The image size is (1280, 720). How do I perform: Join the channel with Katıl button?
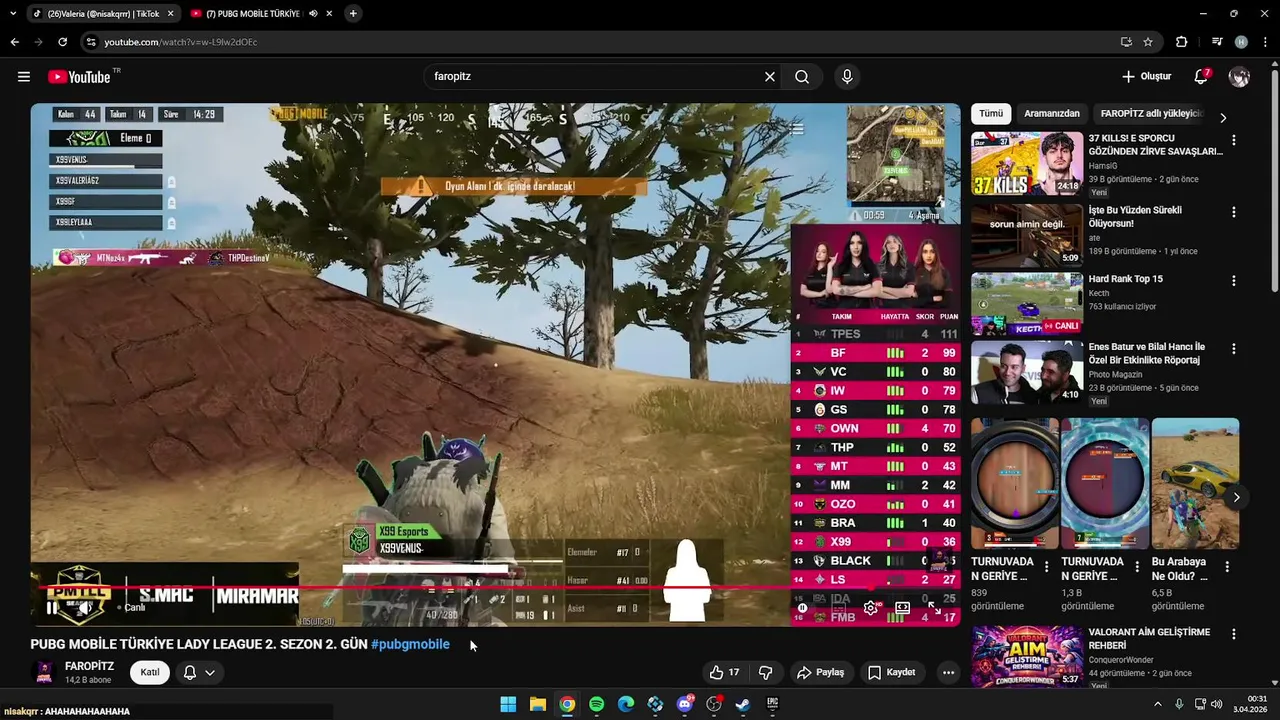pyautogui.click(x=149, y=672)
